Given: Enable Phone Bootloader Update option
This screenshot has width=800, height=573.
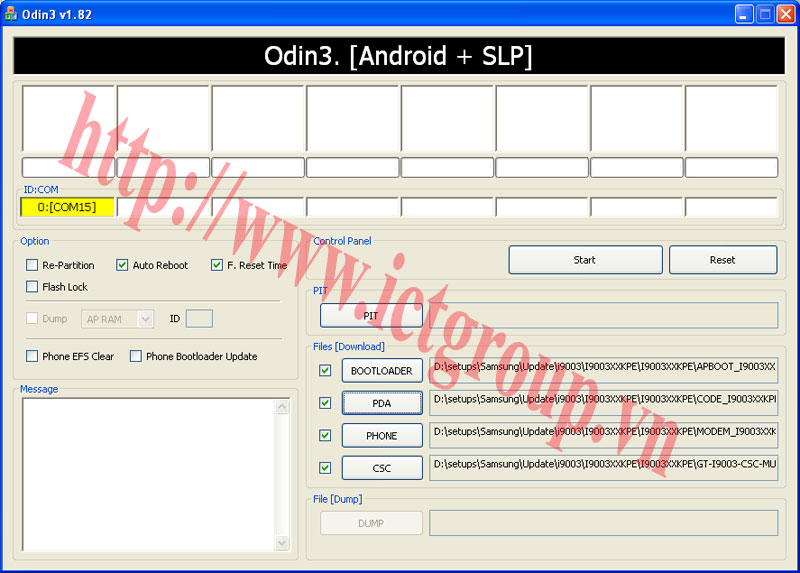Looking at the screenshot, I should (136, 356).
